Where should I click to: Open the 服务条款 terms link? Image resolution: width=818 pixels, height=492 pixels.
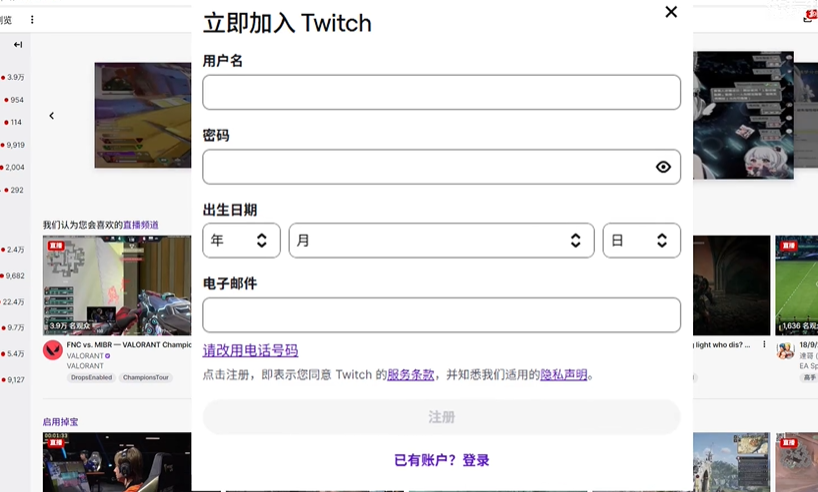pyautogui.click(x=410, y=375)
